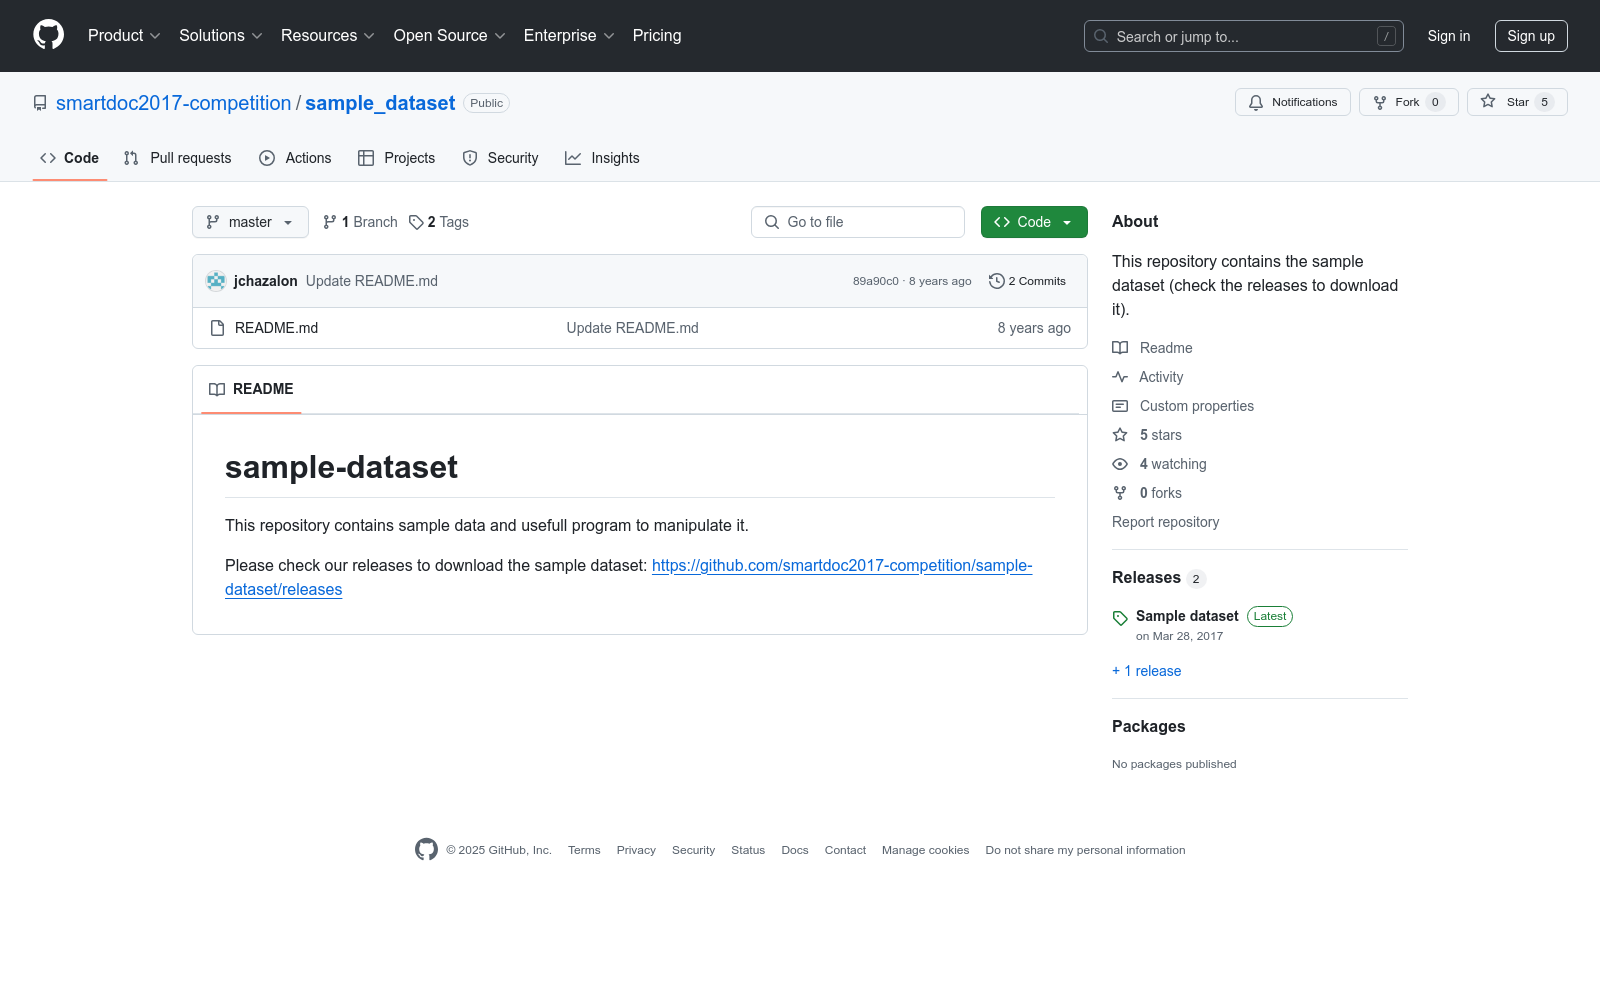The height and width of the screenshot is (1000, 1600).
Task: Open the Docs footer link
Action: point(795,850)
